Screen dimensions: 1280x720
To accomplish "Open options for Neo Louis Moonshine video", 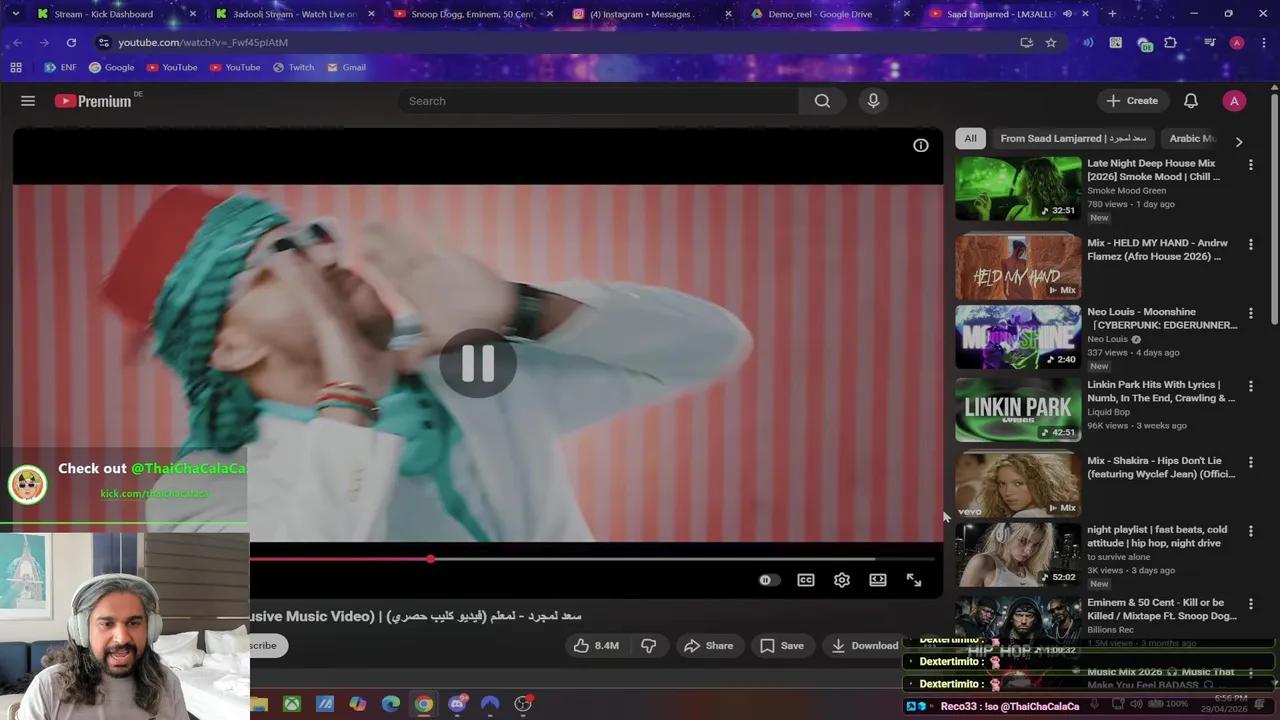I will (x=1250, y=313).
